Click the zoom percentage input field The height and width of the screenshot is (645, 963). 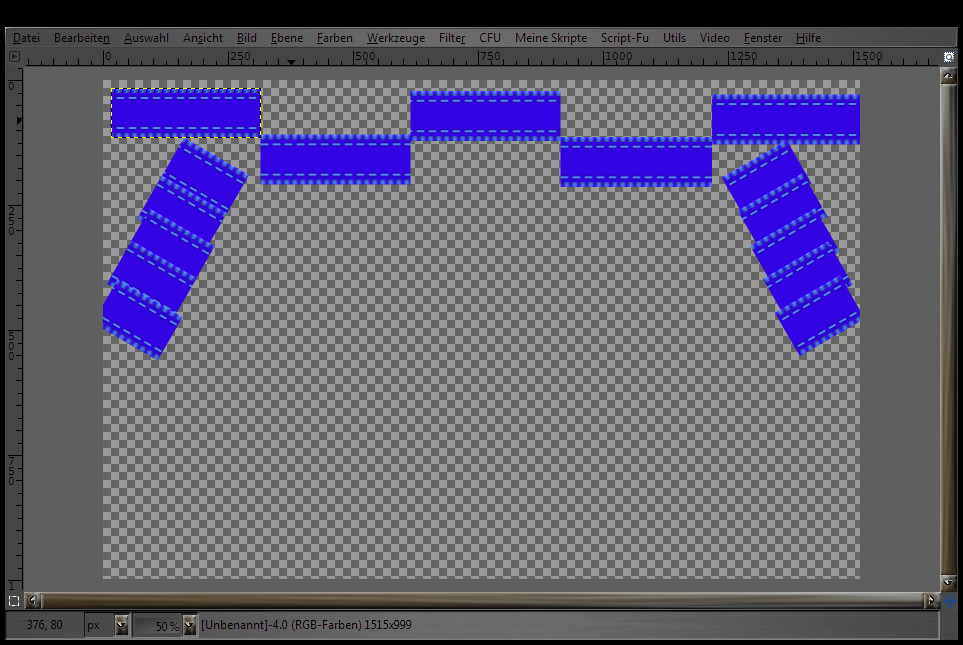[158, 626]
